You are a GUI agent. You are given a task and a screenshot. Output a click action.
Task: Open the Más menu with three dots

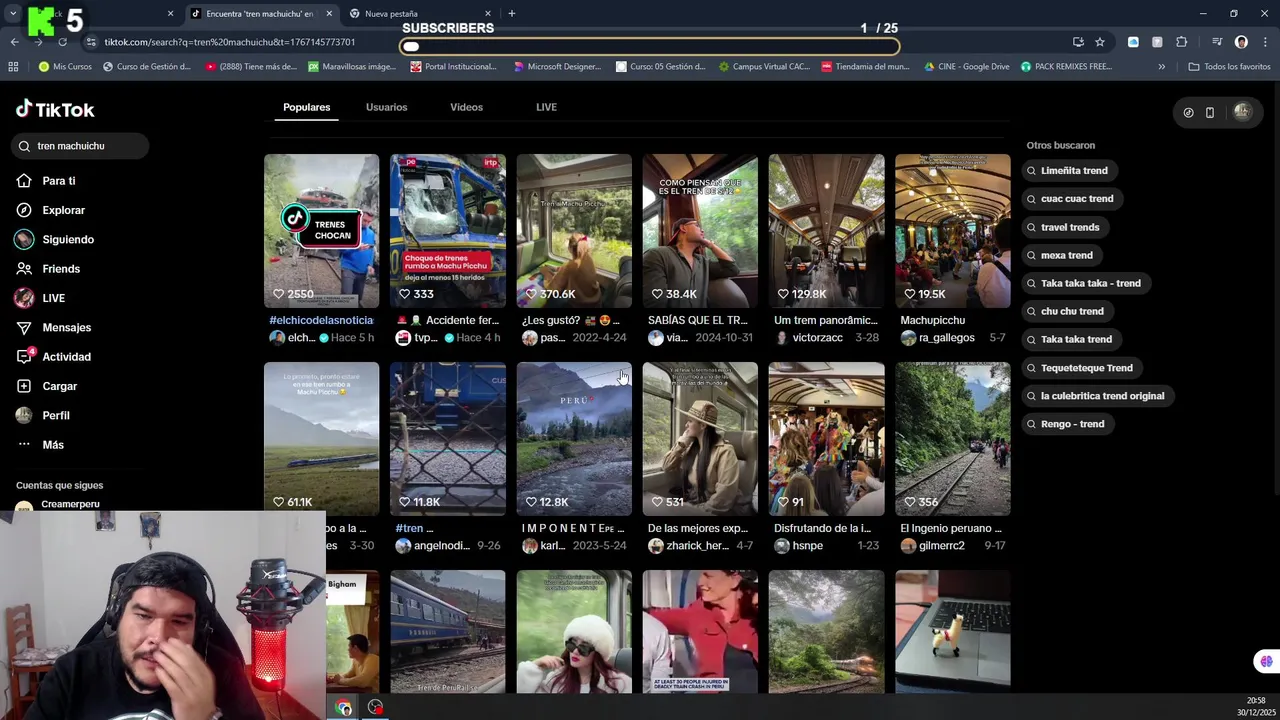[x=40, y=445]
